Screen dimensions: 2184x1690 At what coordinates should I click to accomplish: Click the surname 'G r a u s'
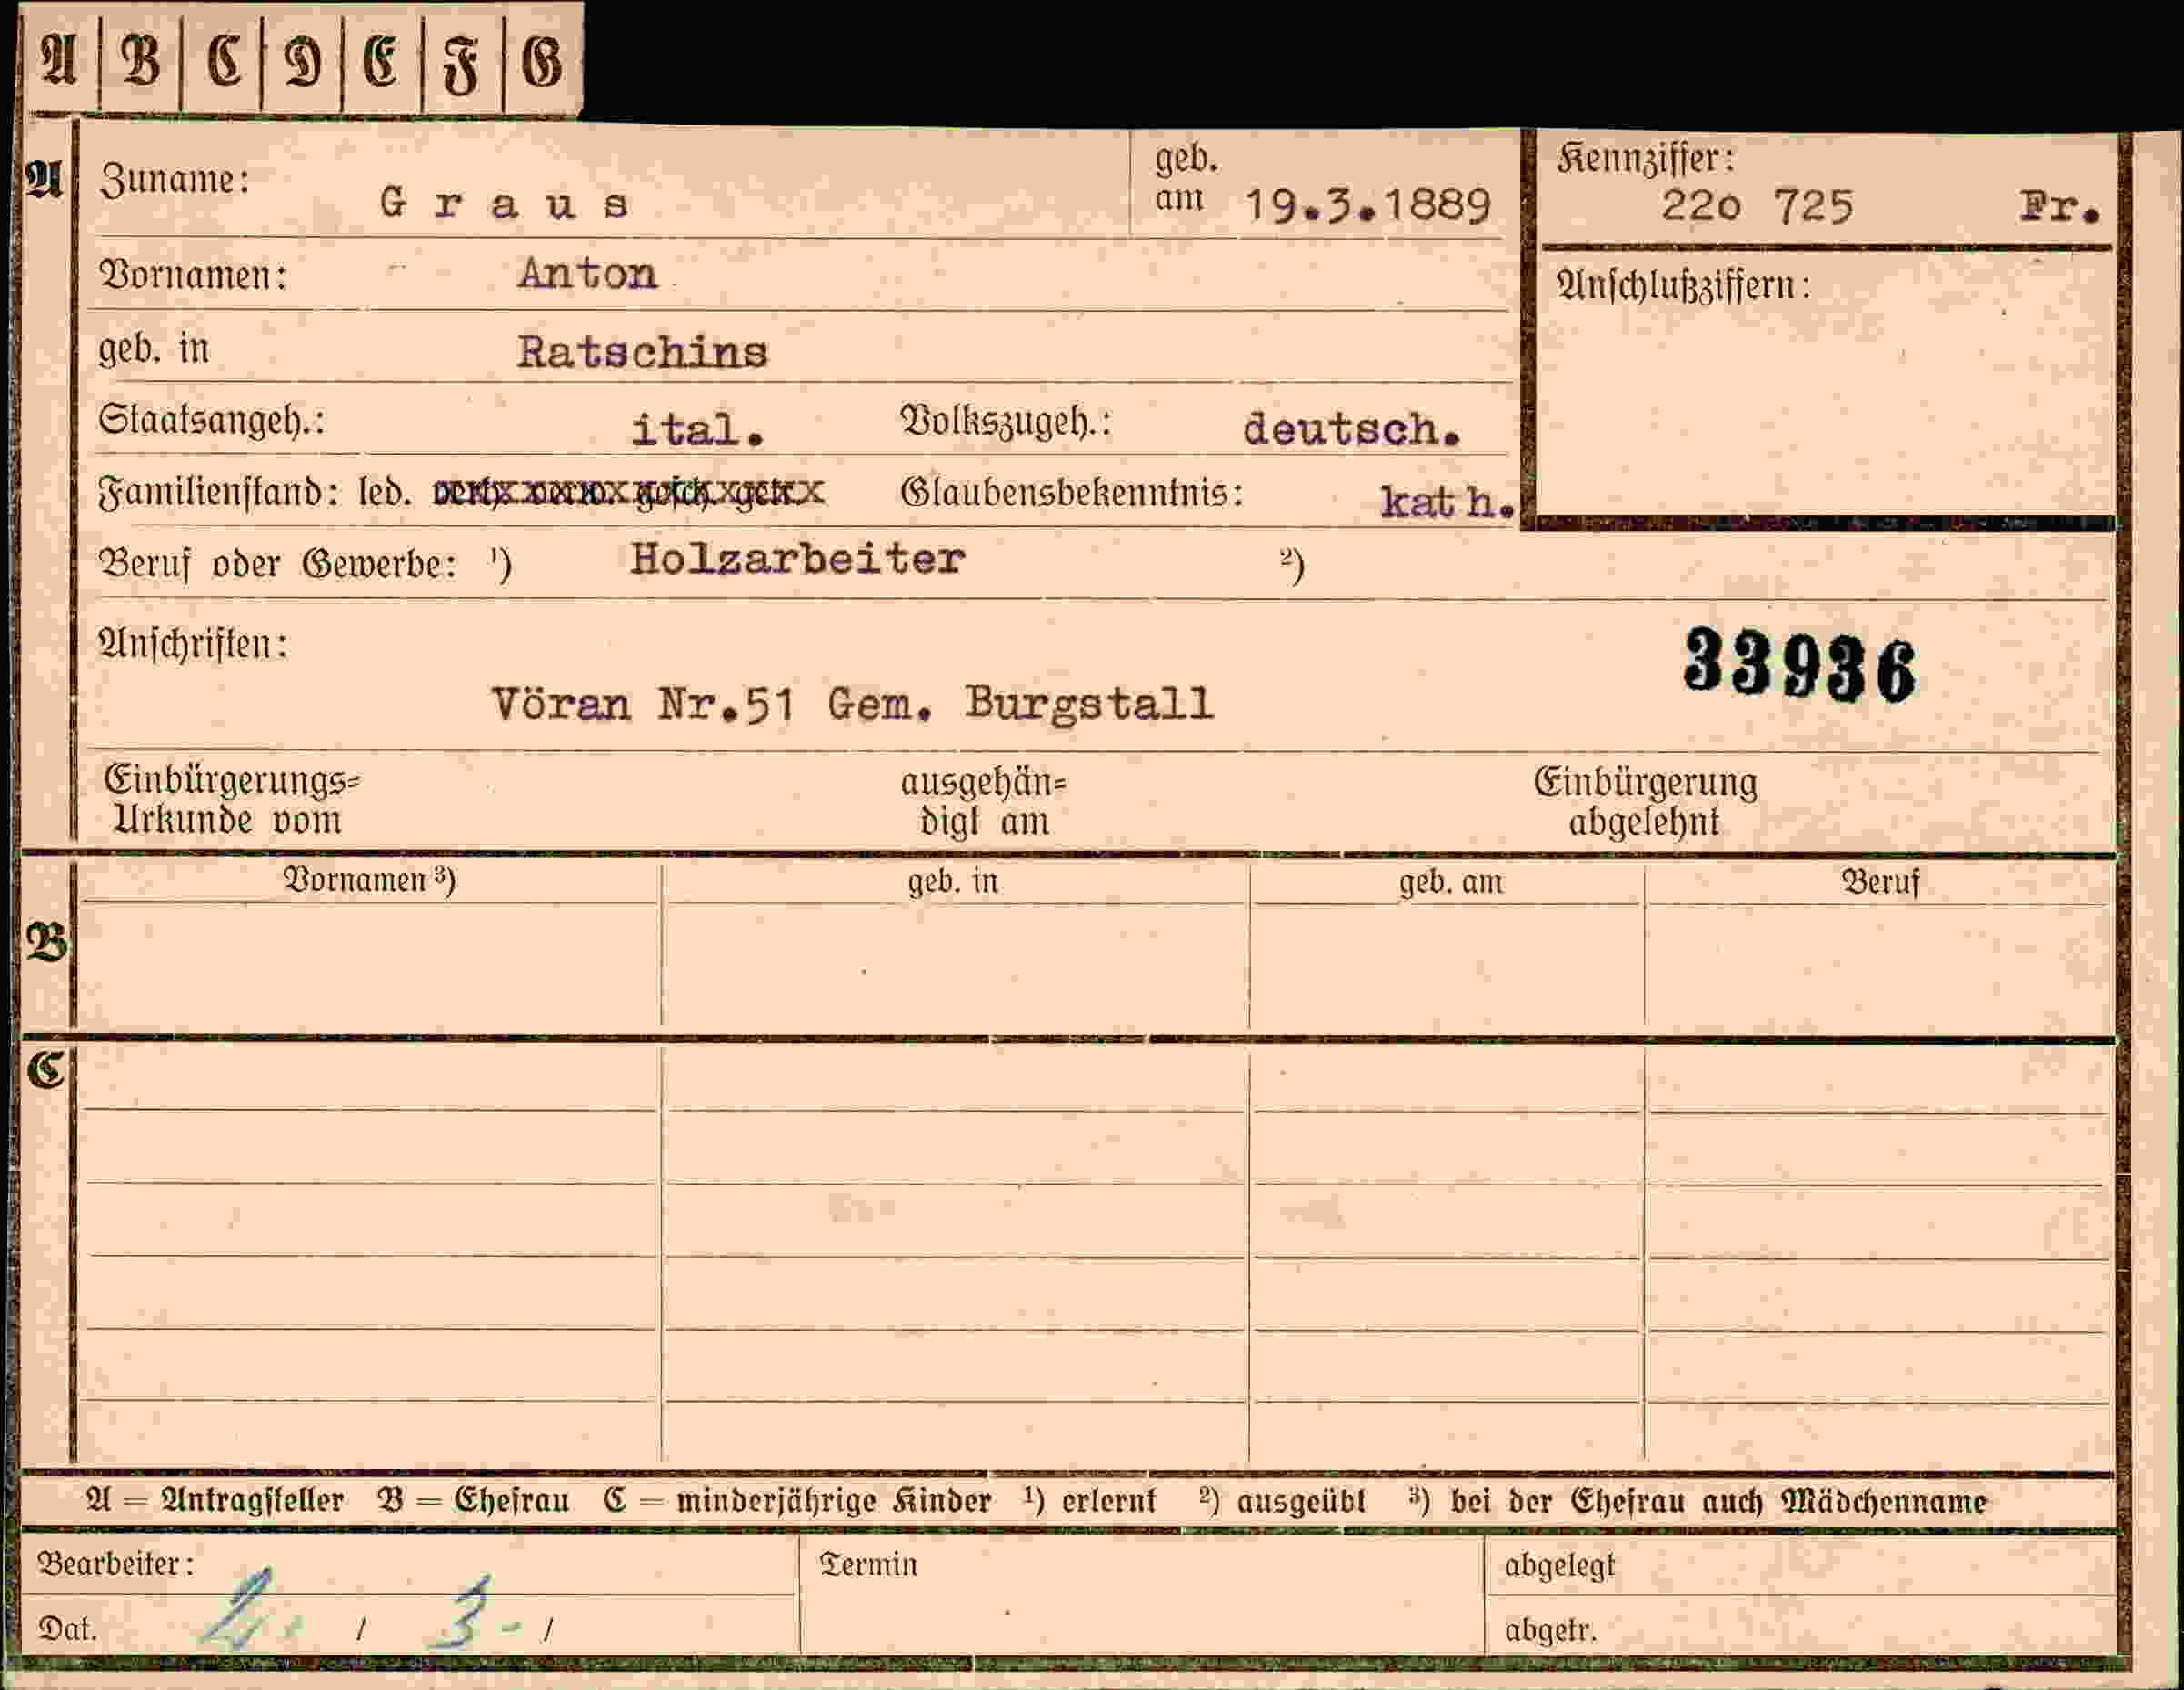[x=504, y=204]
